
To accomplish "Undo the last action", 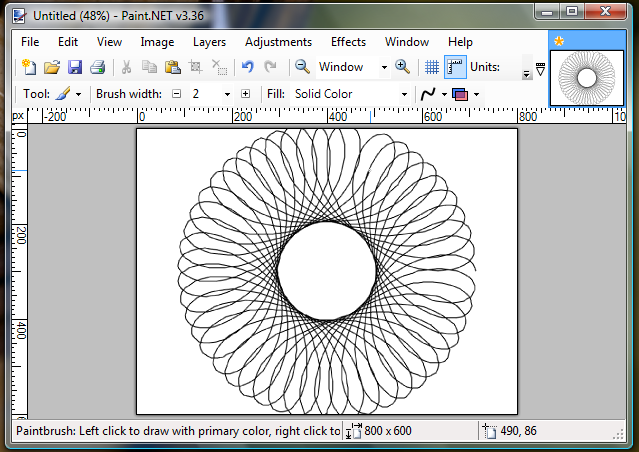I will [247, 66].
